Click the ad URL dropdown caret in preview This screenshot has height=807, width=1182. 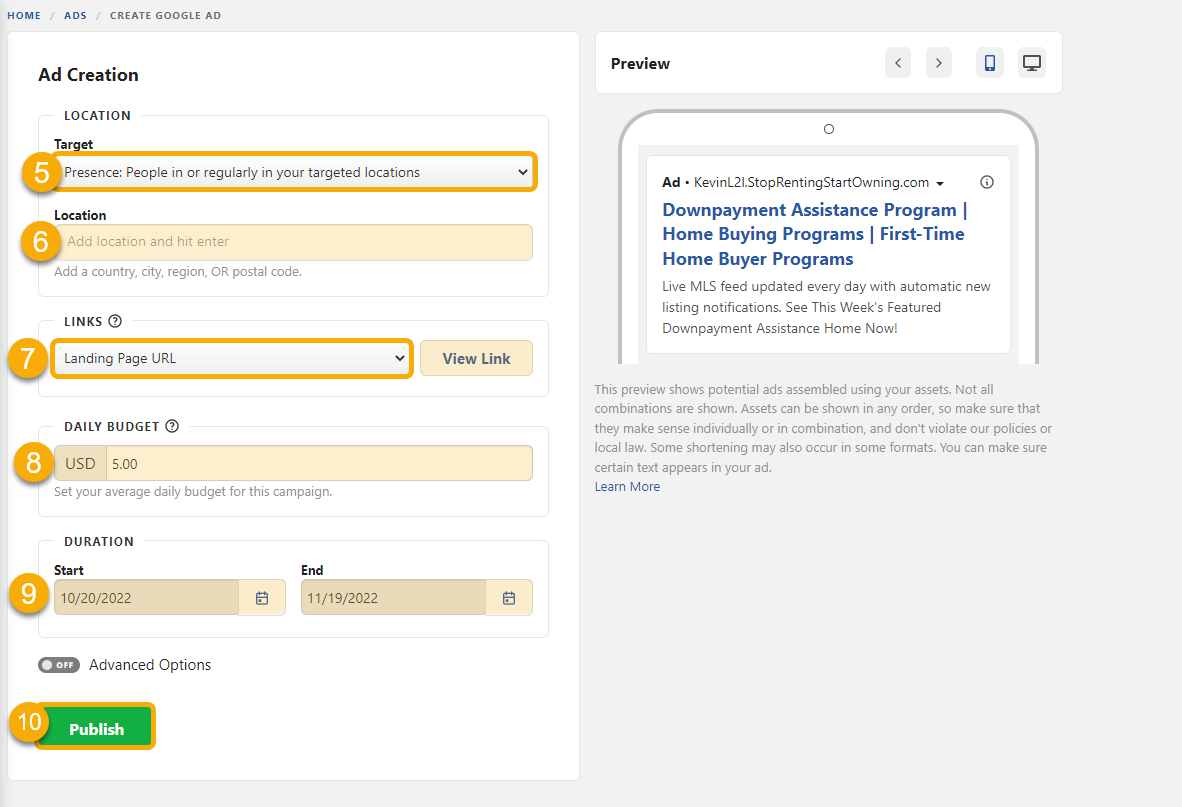[940, 184]
